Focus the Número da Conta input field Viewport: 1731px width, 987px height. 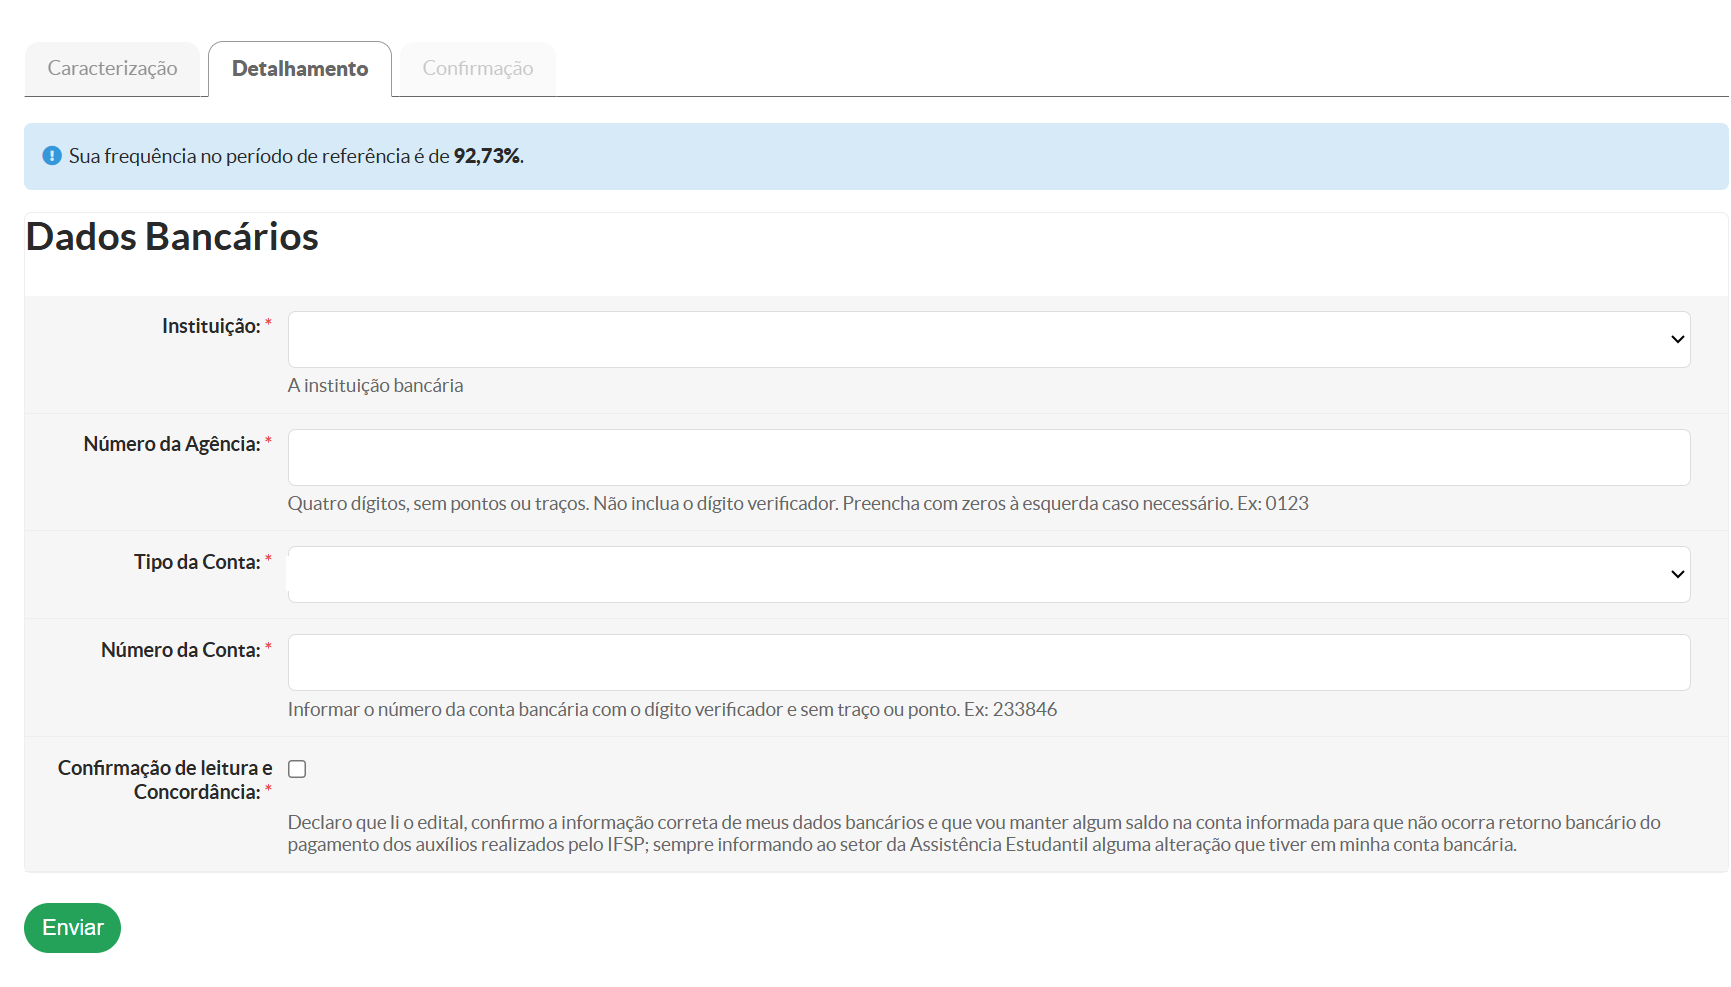(989, 663)
